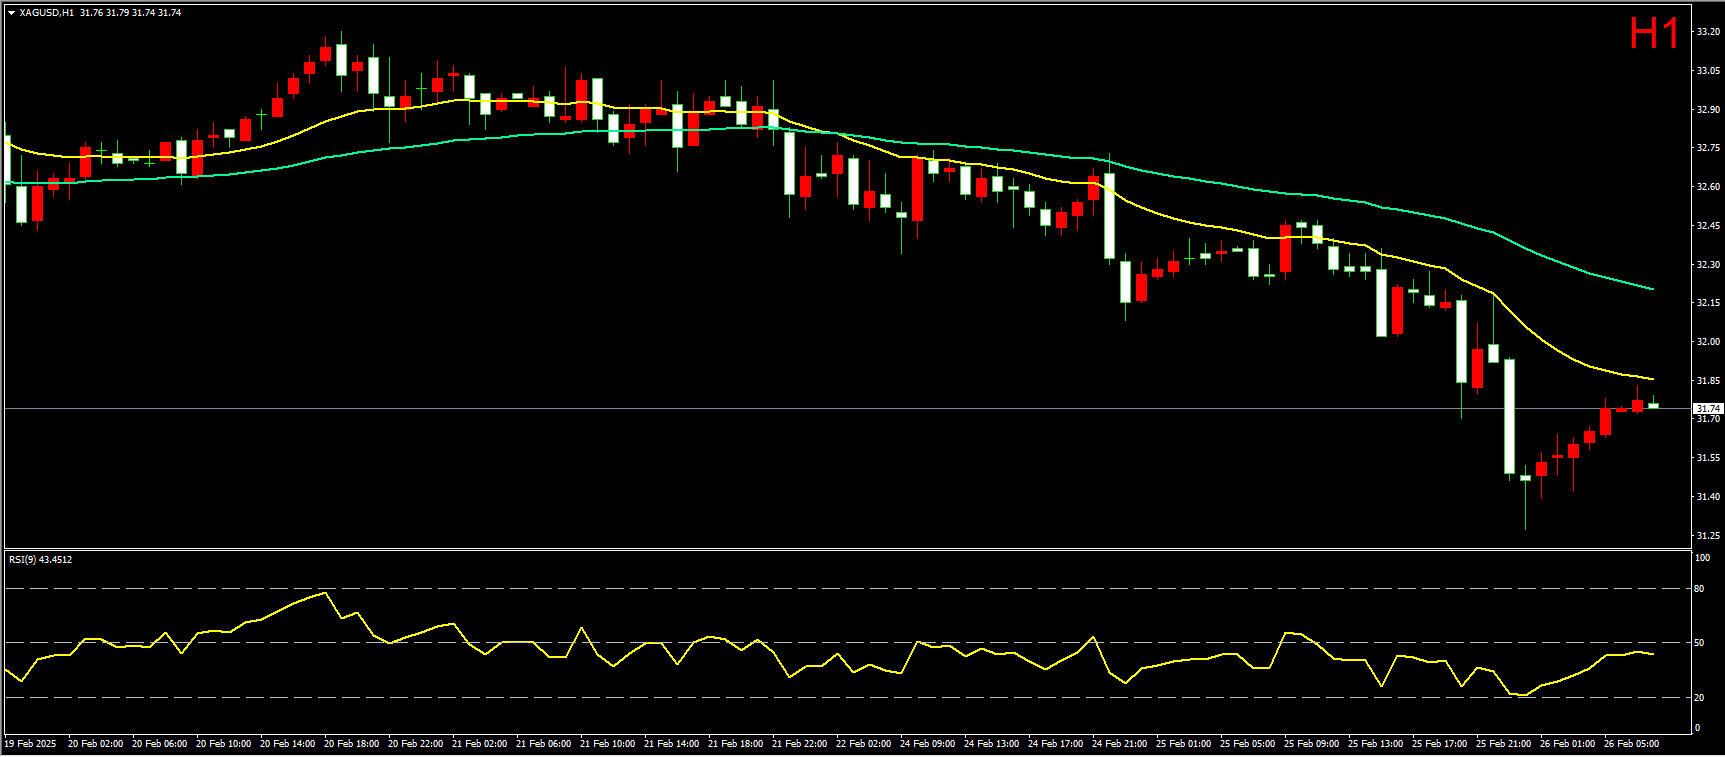The width and height of the screenshot is (1725, 757).
Task: Select the horizontal current price line
Action: (800, 409)
